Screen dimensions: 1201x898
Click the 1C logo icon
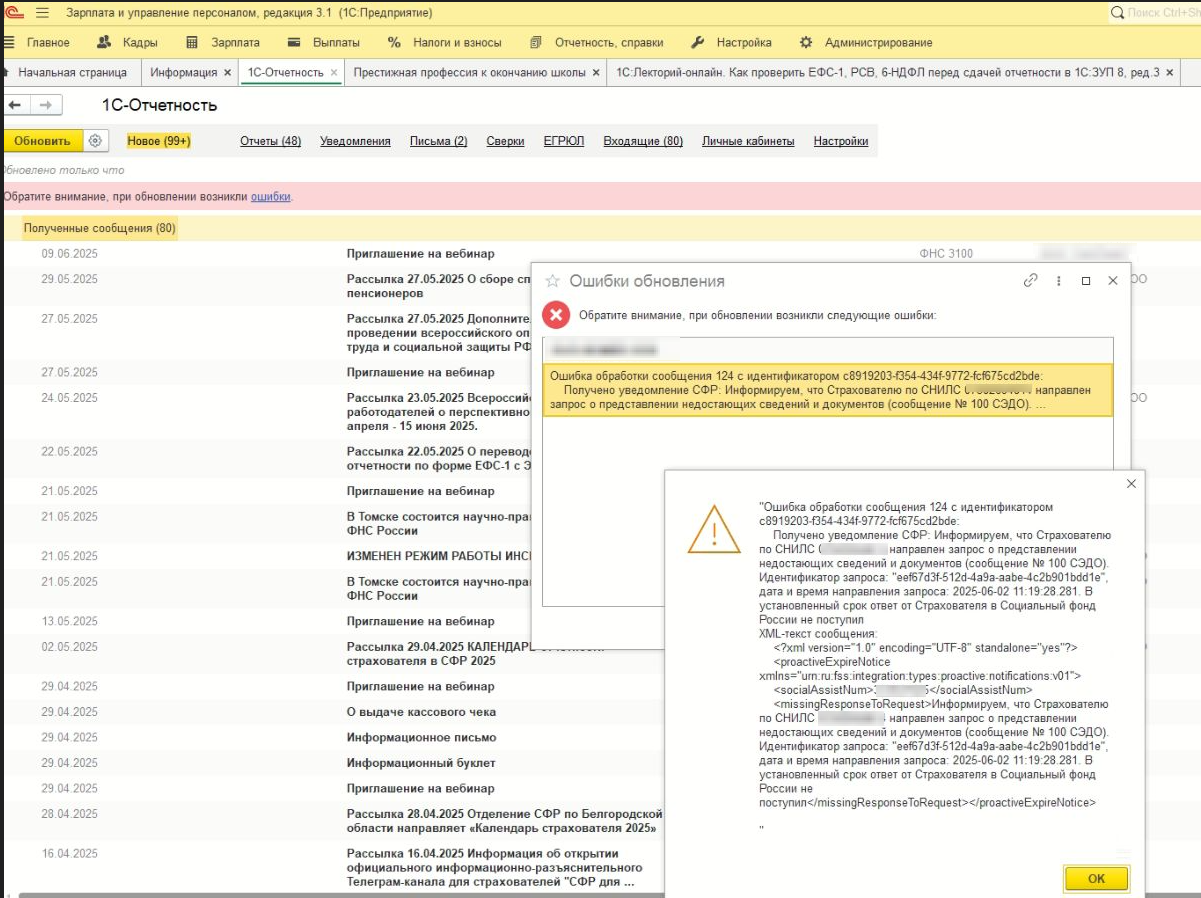point(13,13)
